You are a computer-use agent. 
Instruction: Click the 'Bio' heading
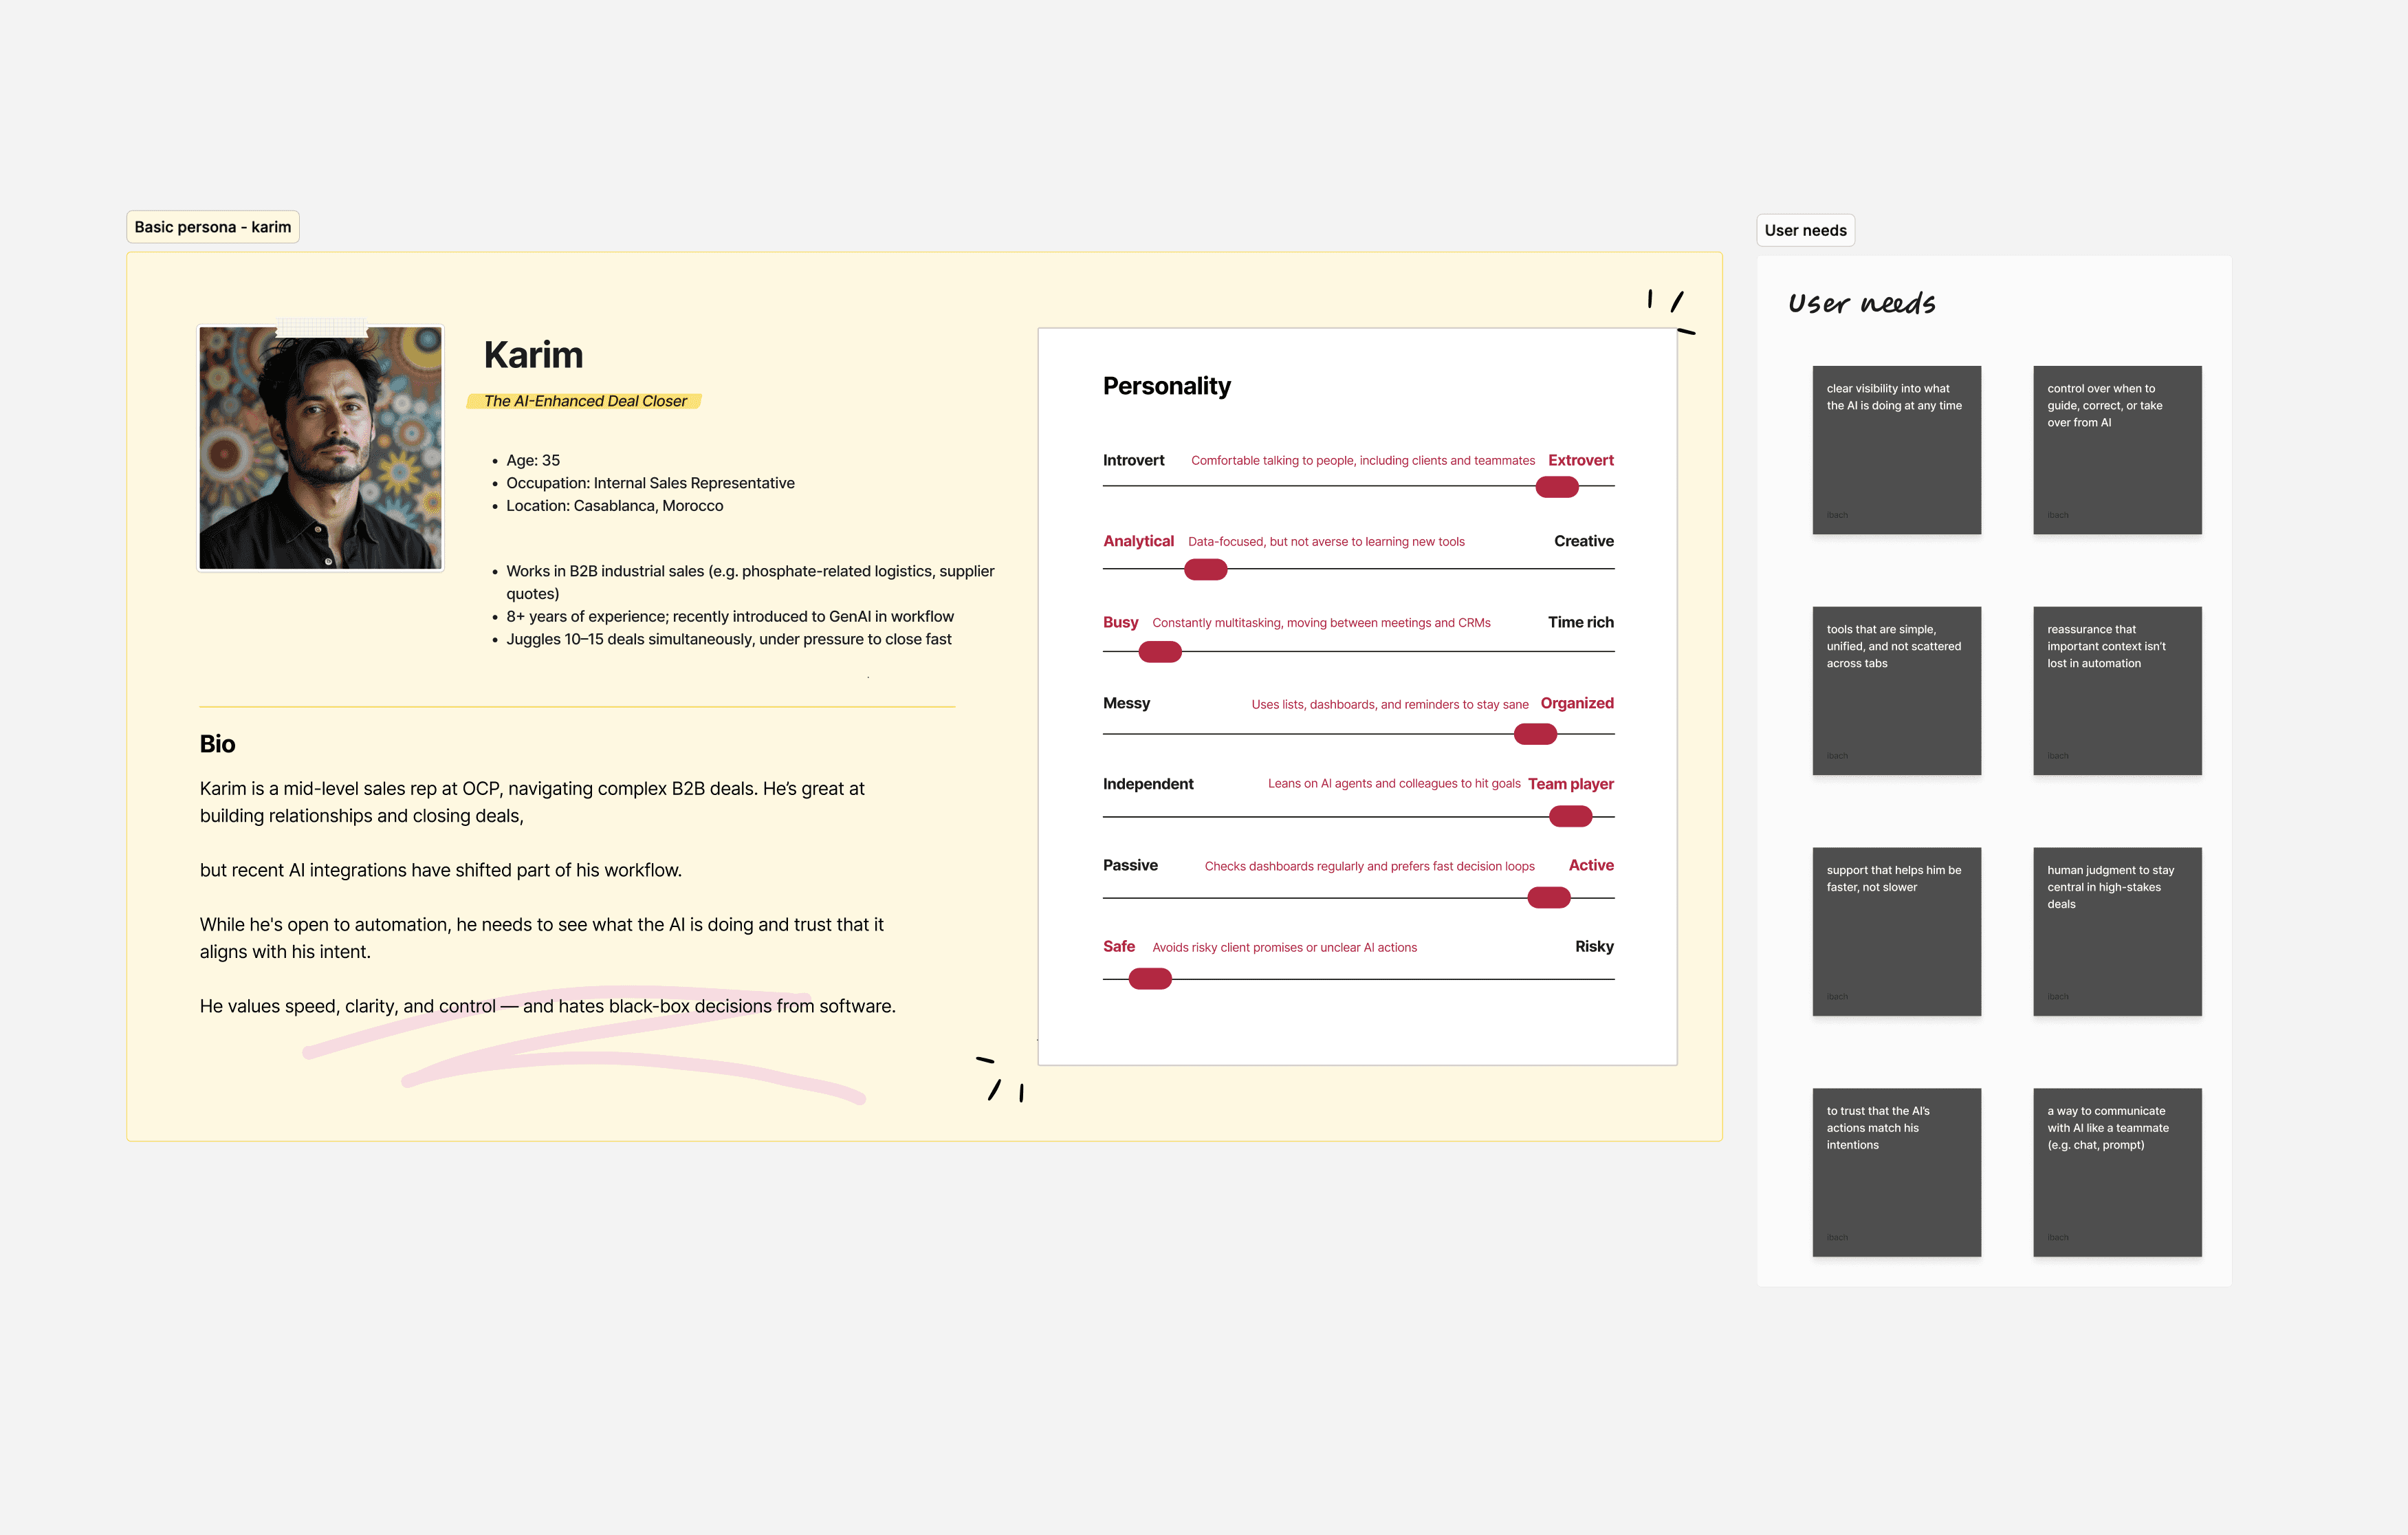217,744
